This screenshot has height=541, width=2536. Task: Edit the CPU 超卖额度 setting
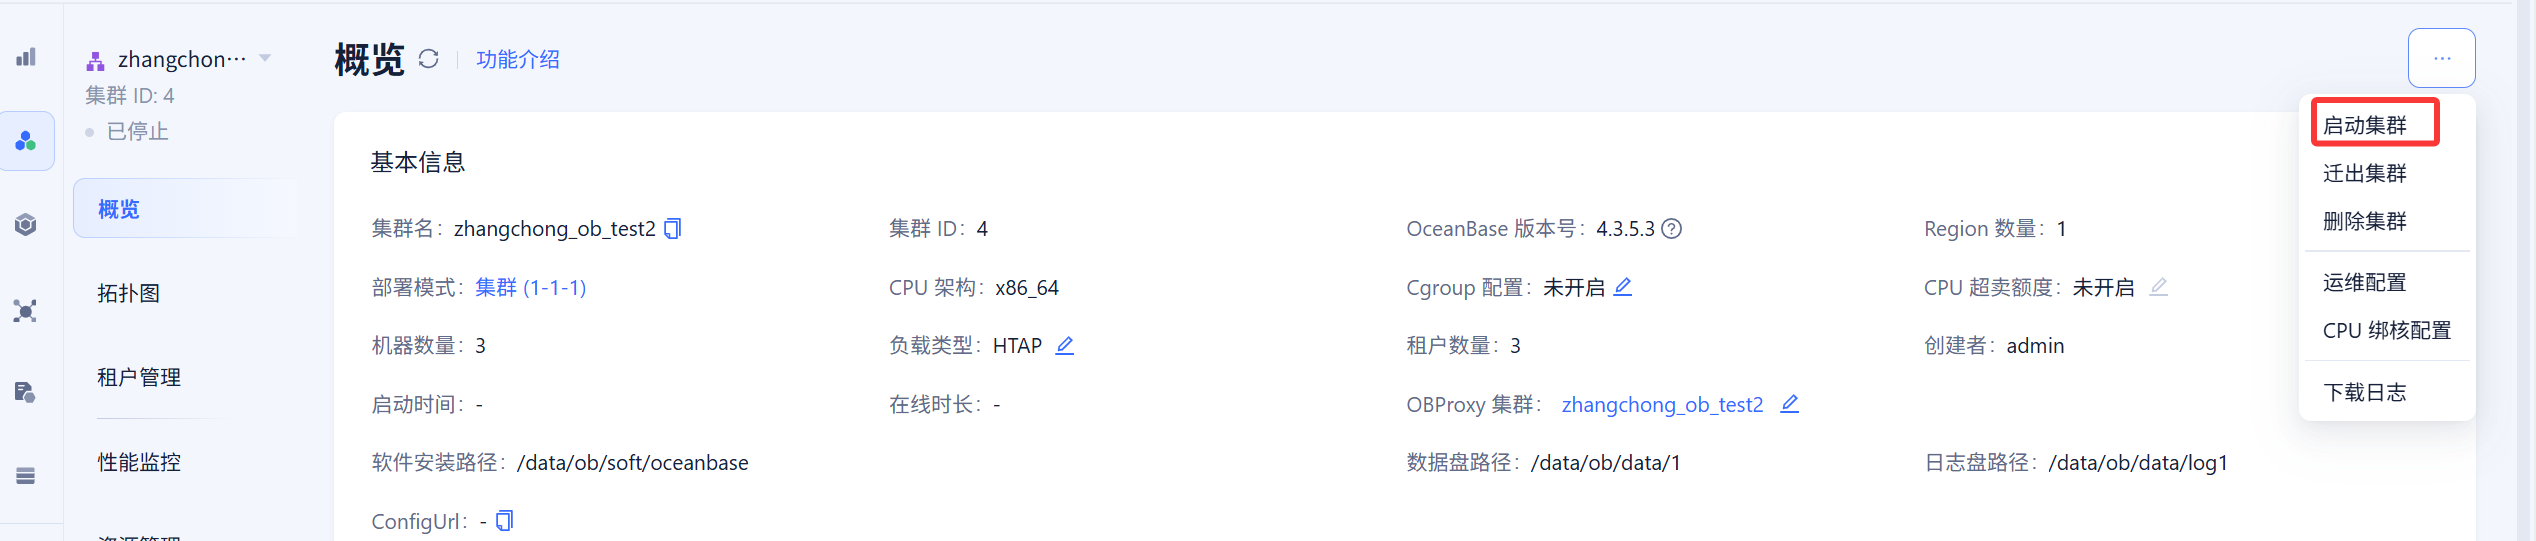(2159, 287)
